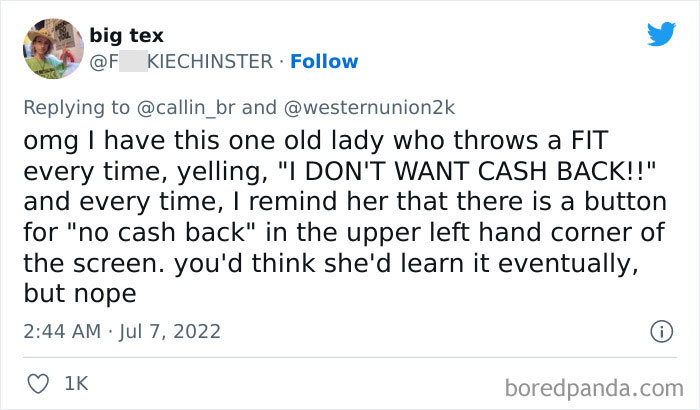Click the 1K likes count
The width and height of the screenshot is (700, 410).
(76, 382)
